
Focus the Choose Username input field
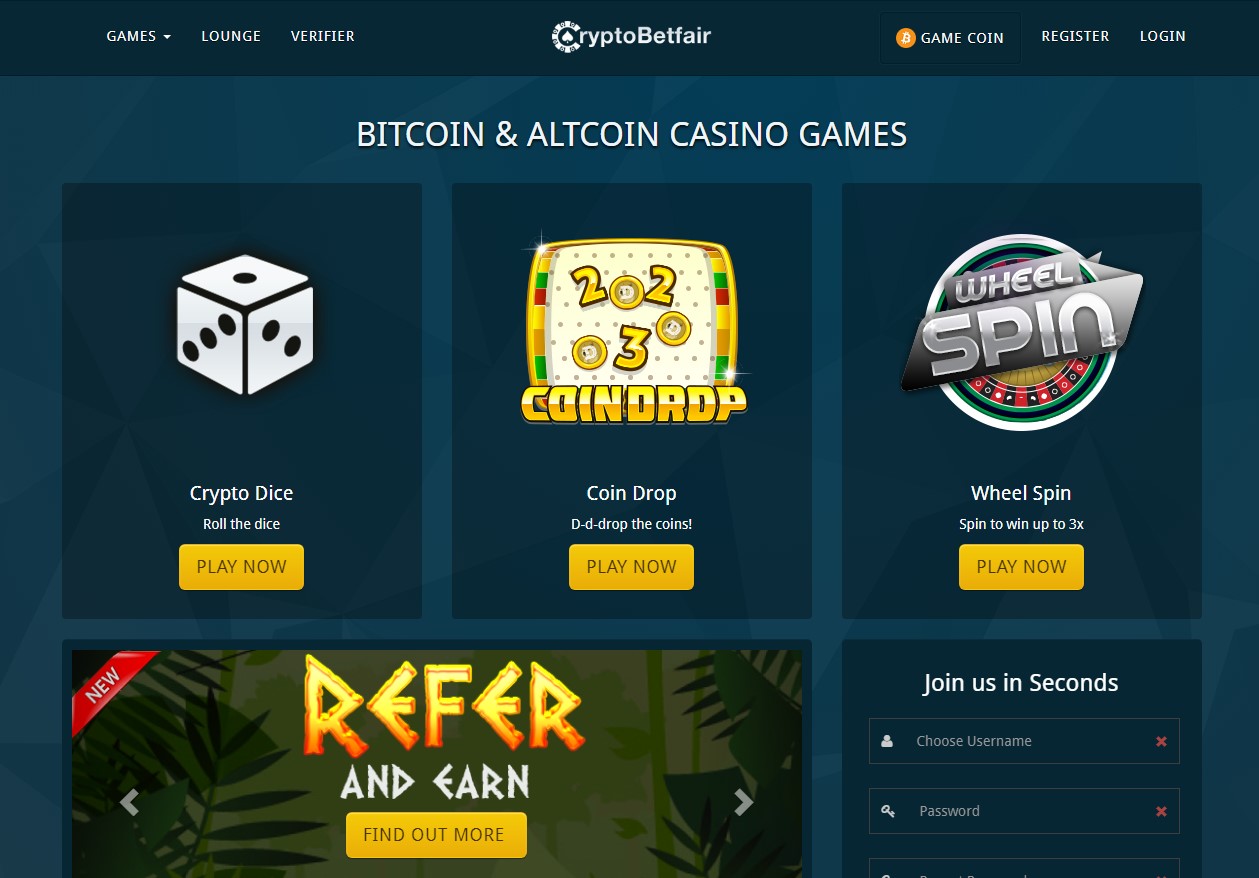pos(1024,741)
